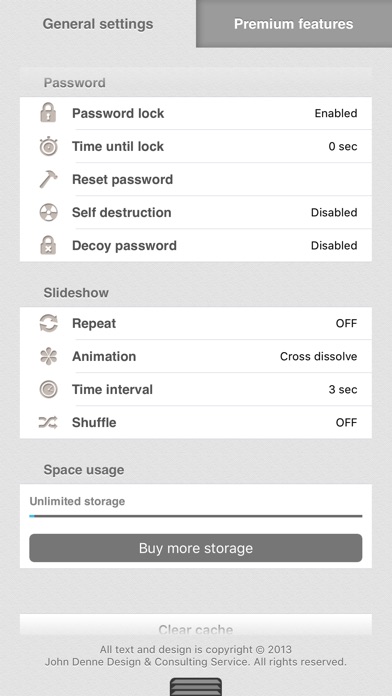Tap the Buy more storage button
392x696 pixels.
click(196, 548)
